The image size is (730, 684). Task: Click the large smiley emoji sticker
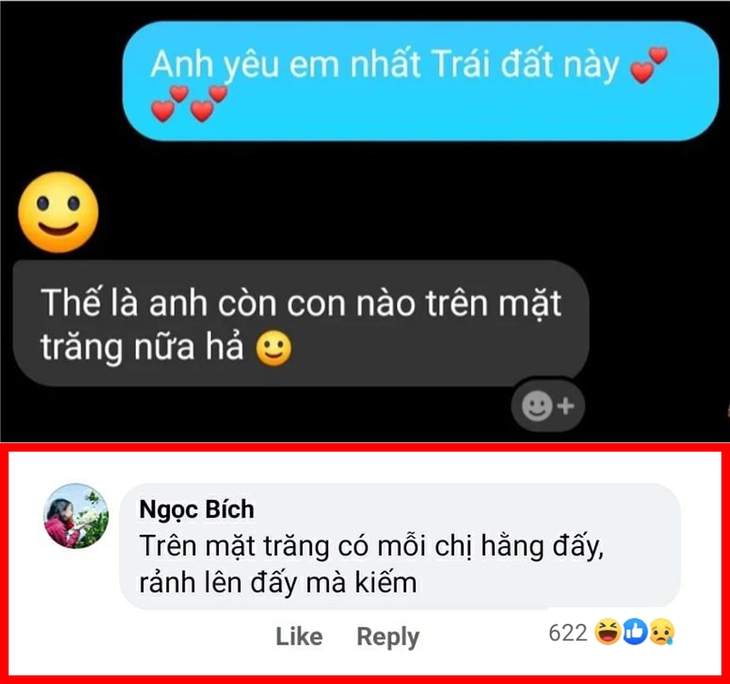coord(60,212)
